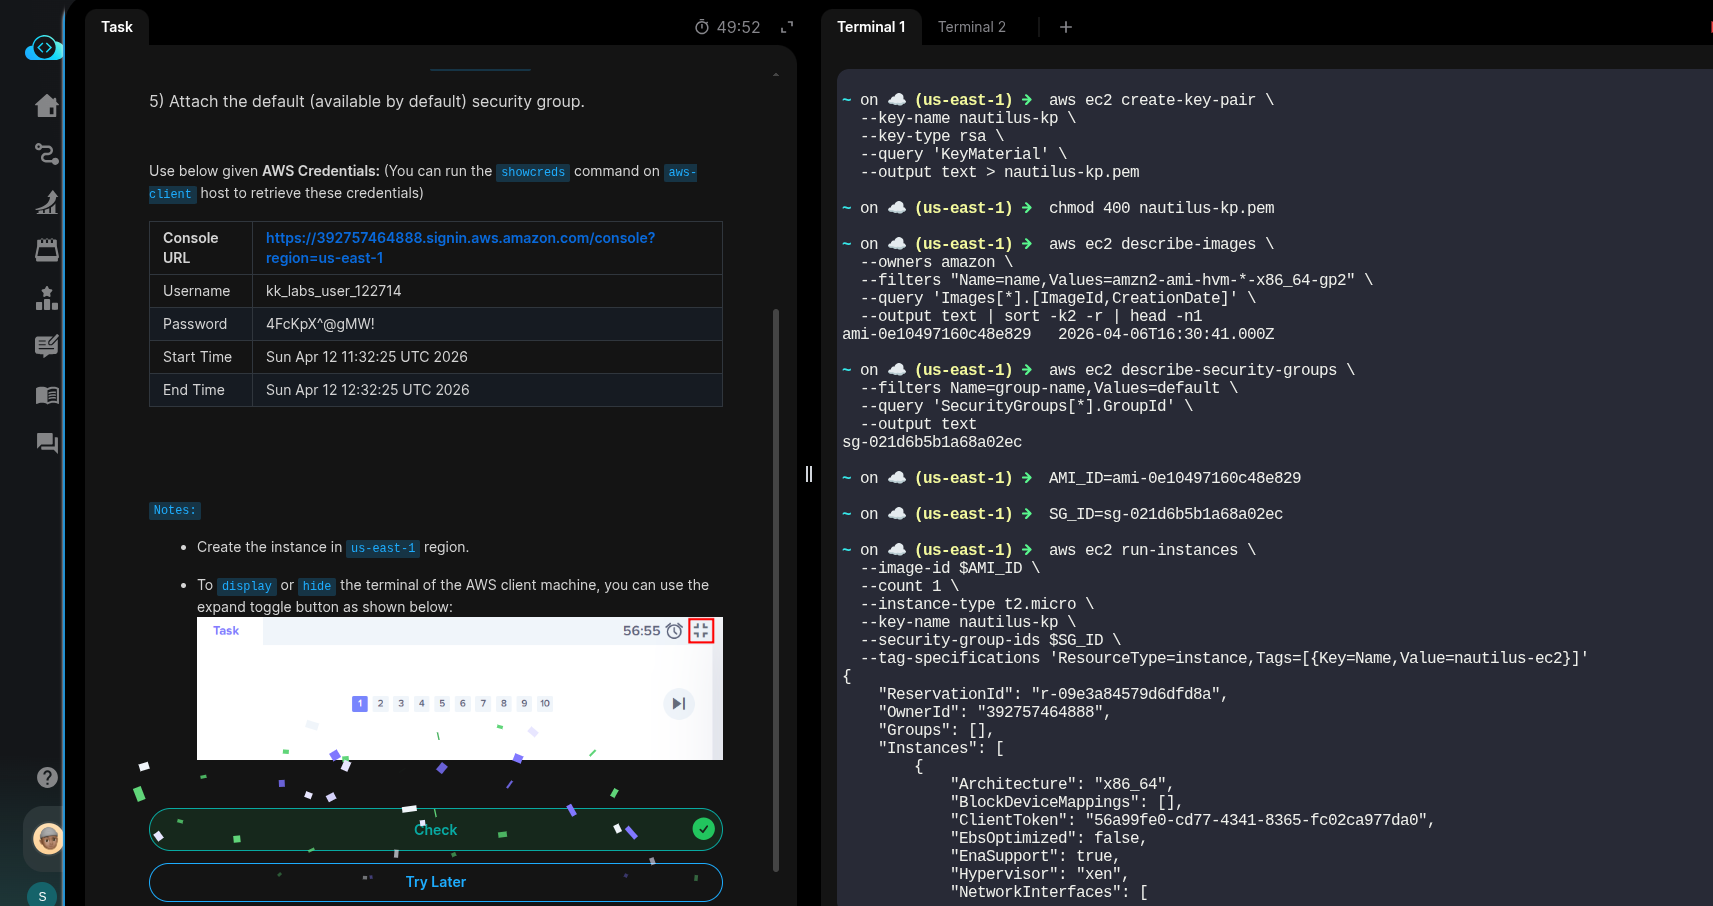Open the leaderboard podium star icon

click(x=47, y=298)
